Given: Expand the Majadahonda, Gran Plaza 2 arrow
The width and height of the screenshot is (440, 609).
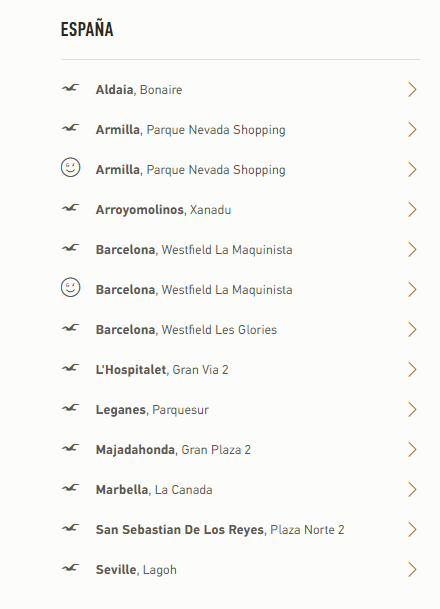Looking at the screenshot, I should [412, 450].
